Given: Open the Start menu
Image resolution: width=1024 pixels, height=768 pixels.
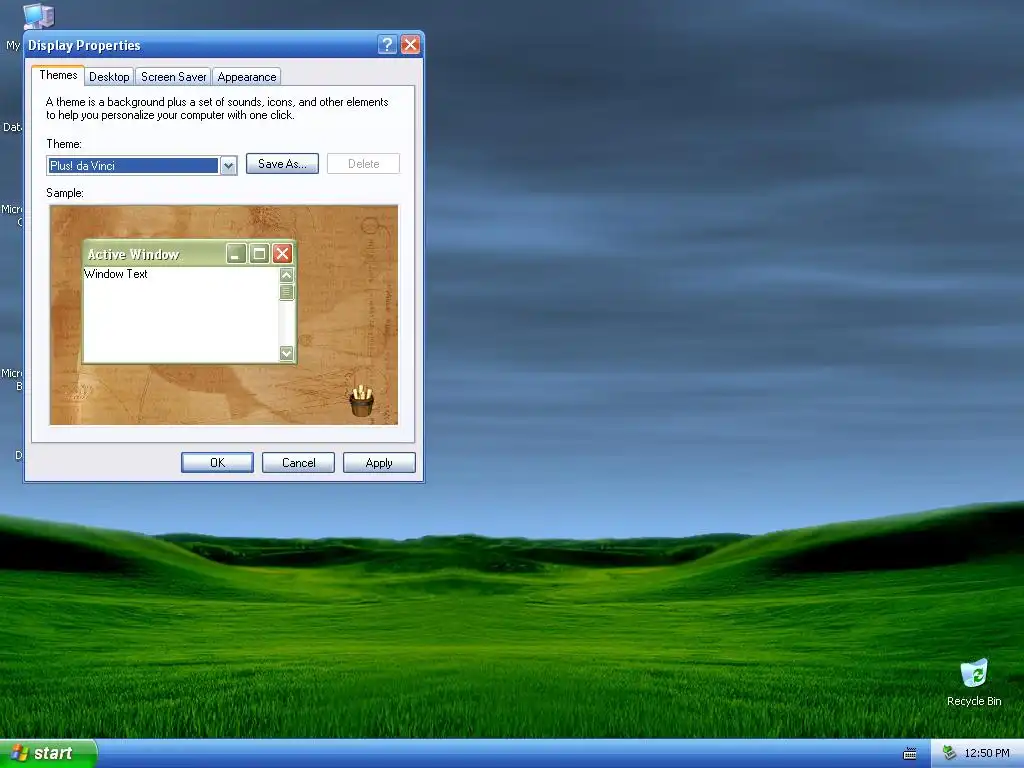Looking at the screenshot, I should pos(48,753).
